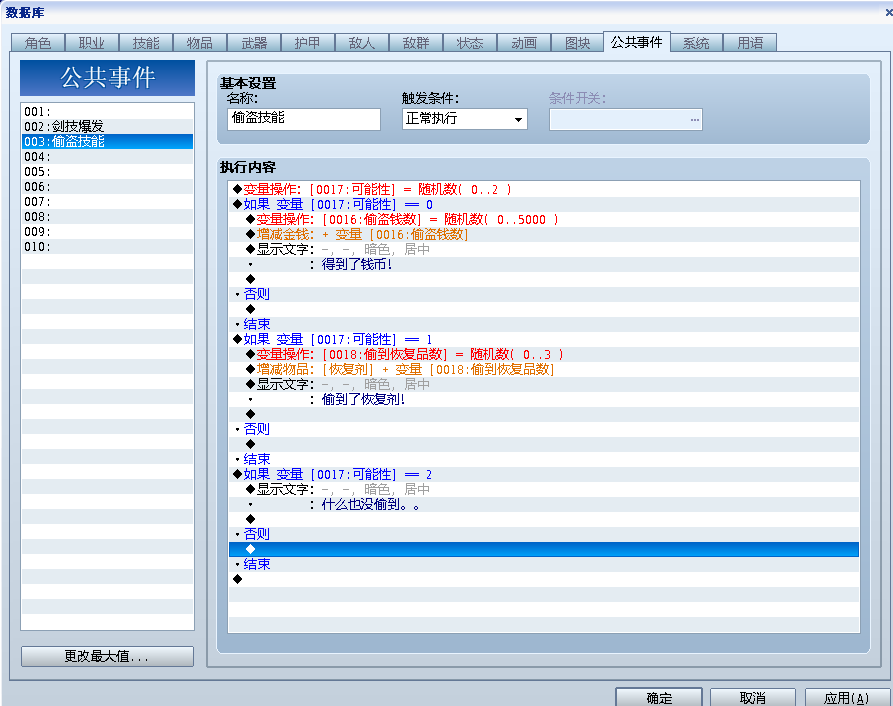The width and height of the screenshot is (893, 706).
Task: Open the 触发条件 dropdown showing 正常执行
Action: (x=464, y=119)
